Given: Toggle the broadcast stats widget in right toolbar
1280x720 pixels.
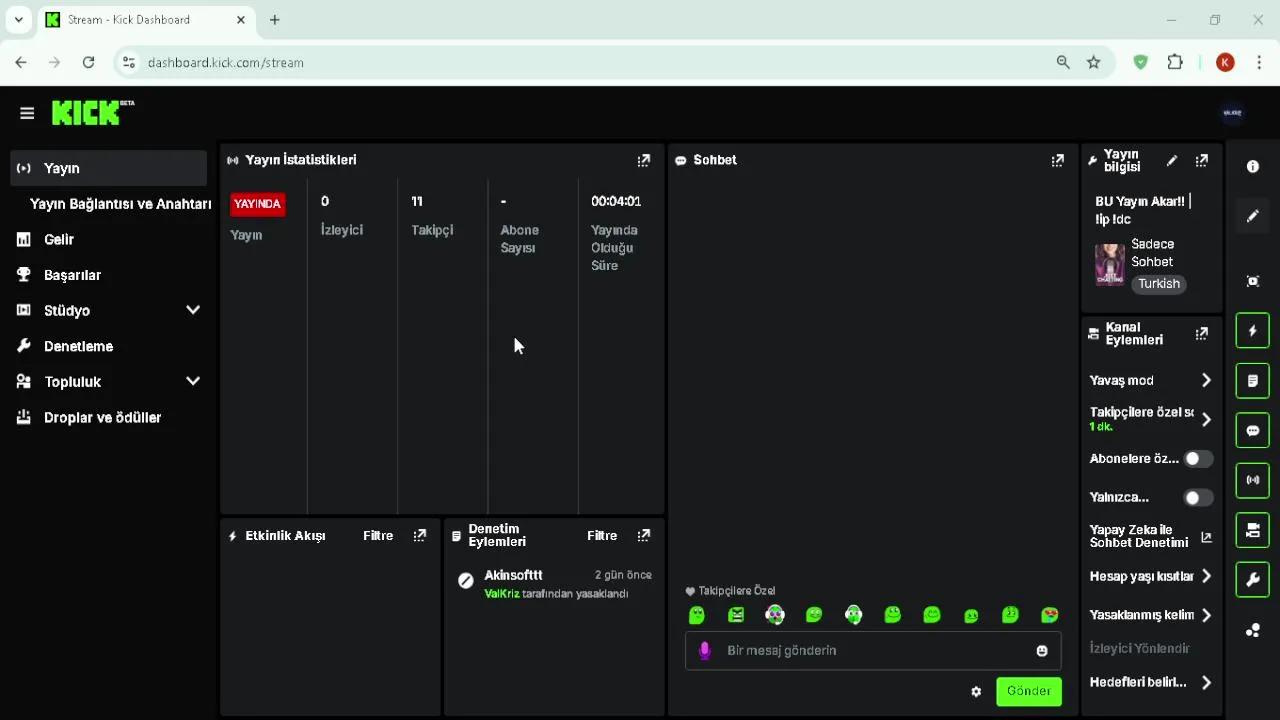Looking at the screenshot, I should pos(1253,480).
